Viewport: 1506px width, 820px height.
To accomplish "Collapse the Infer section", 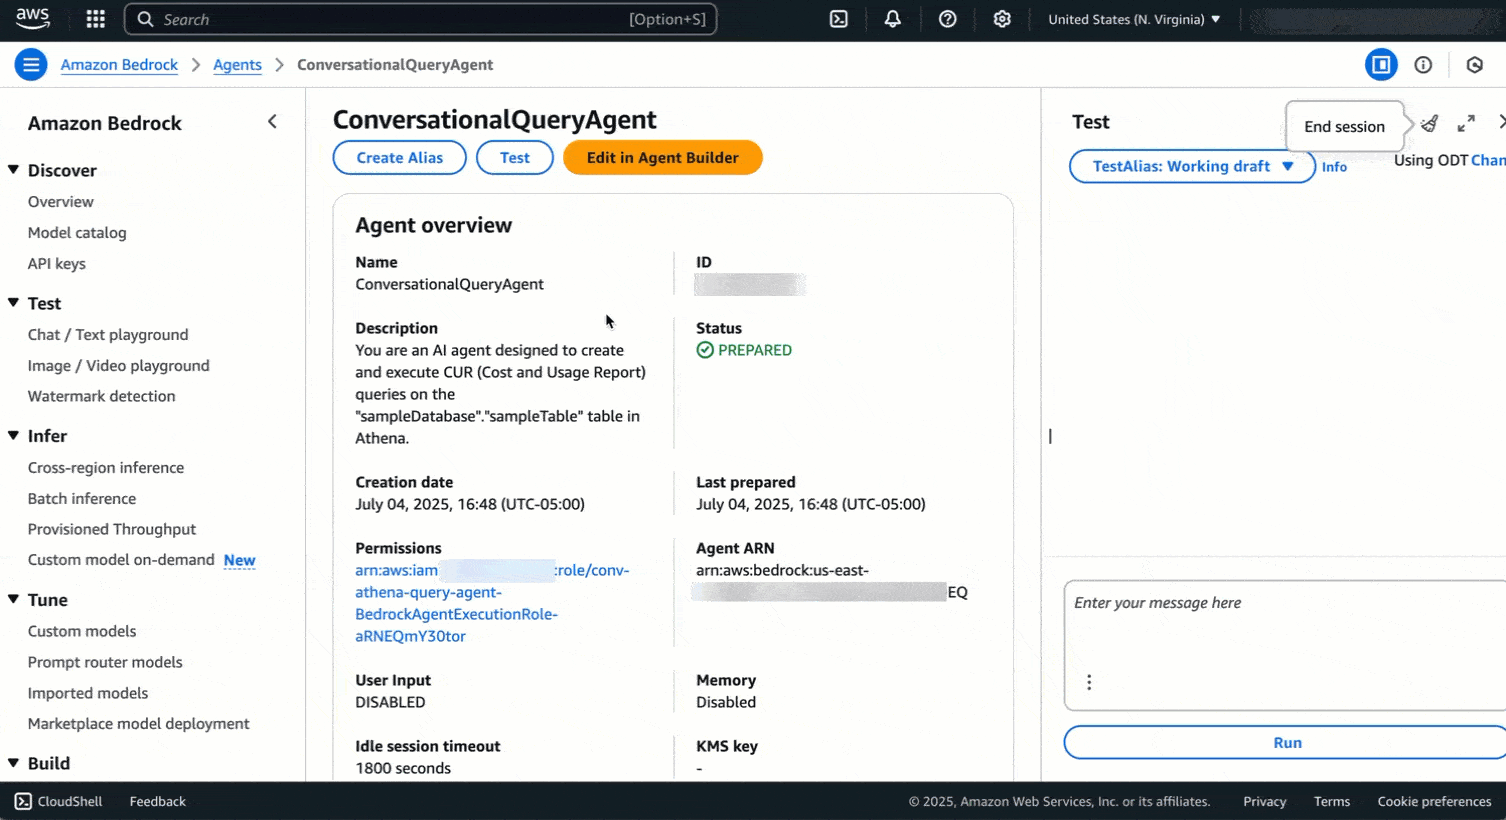I will [x=14, y=436].
